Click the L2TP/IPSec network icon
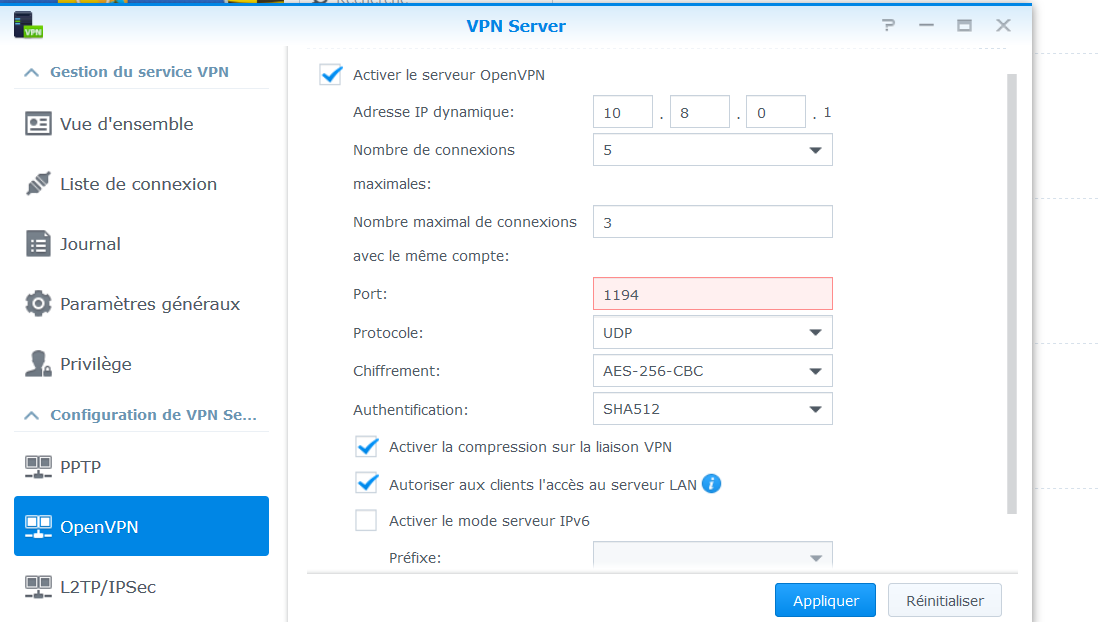This screenshot has height=622, width=1099. click(38, 586)
